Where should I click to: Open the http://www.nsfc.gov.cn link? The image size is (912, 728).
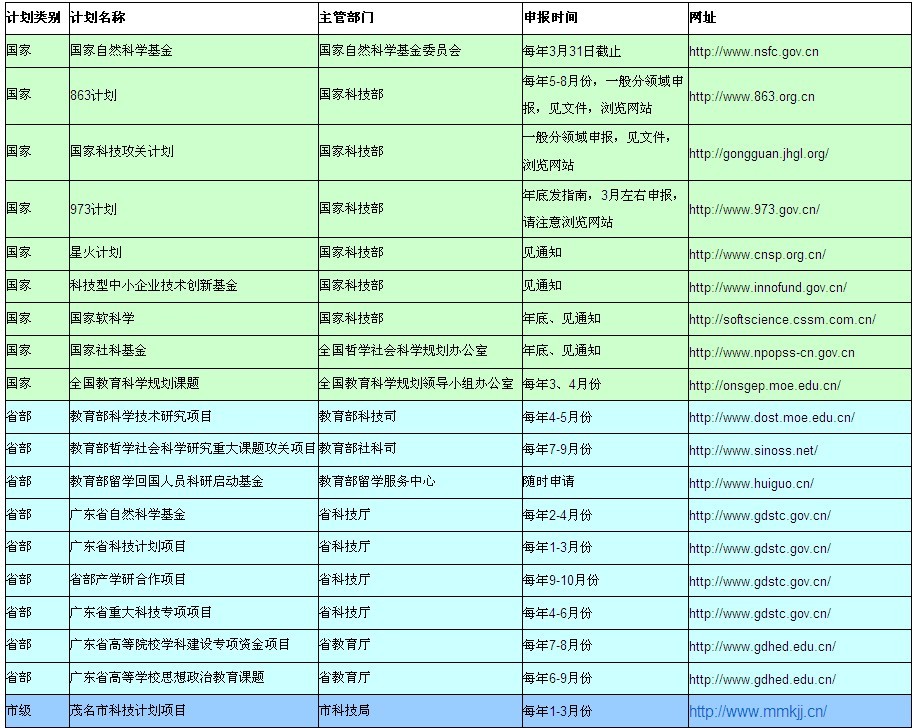click(x=754, y=52)
